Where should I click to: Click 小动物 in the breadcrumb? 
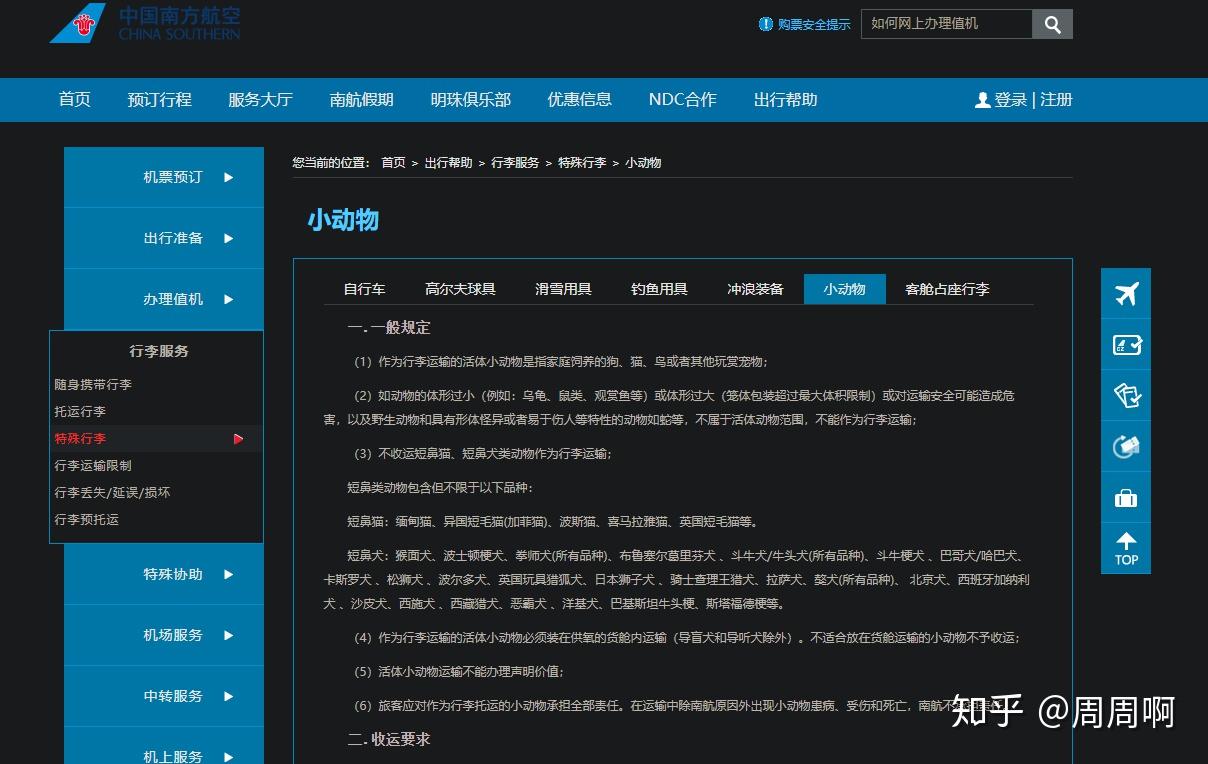pos(643,163)
